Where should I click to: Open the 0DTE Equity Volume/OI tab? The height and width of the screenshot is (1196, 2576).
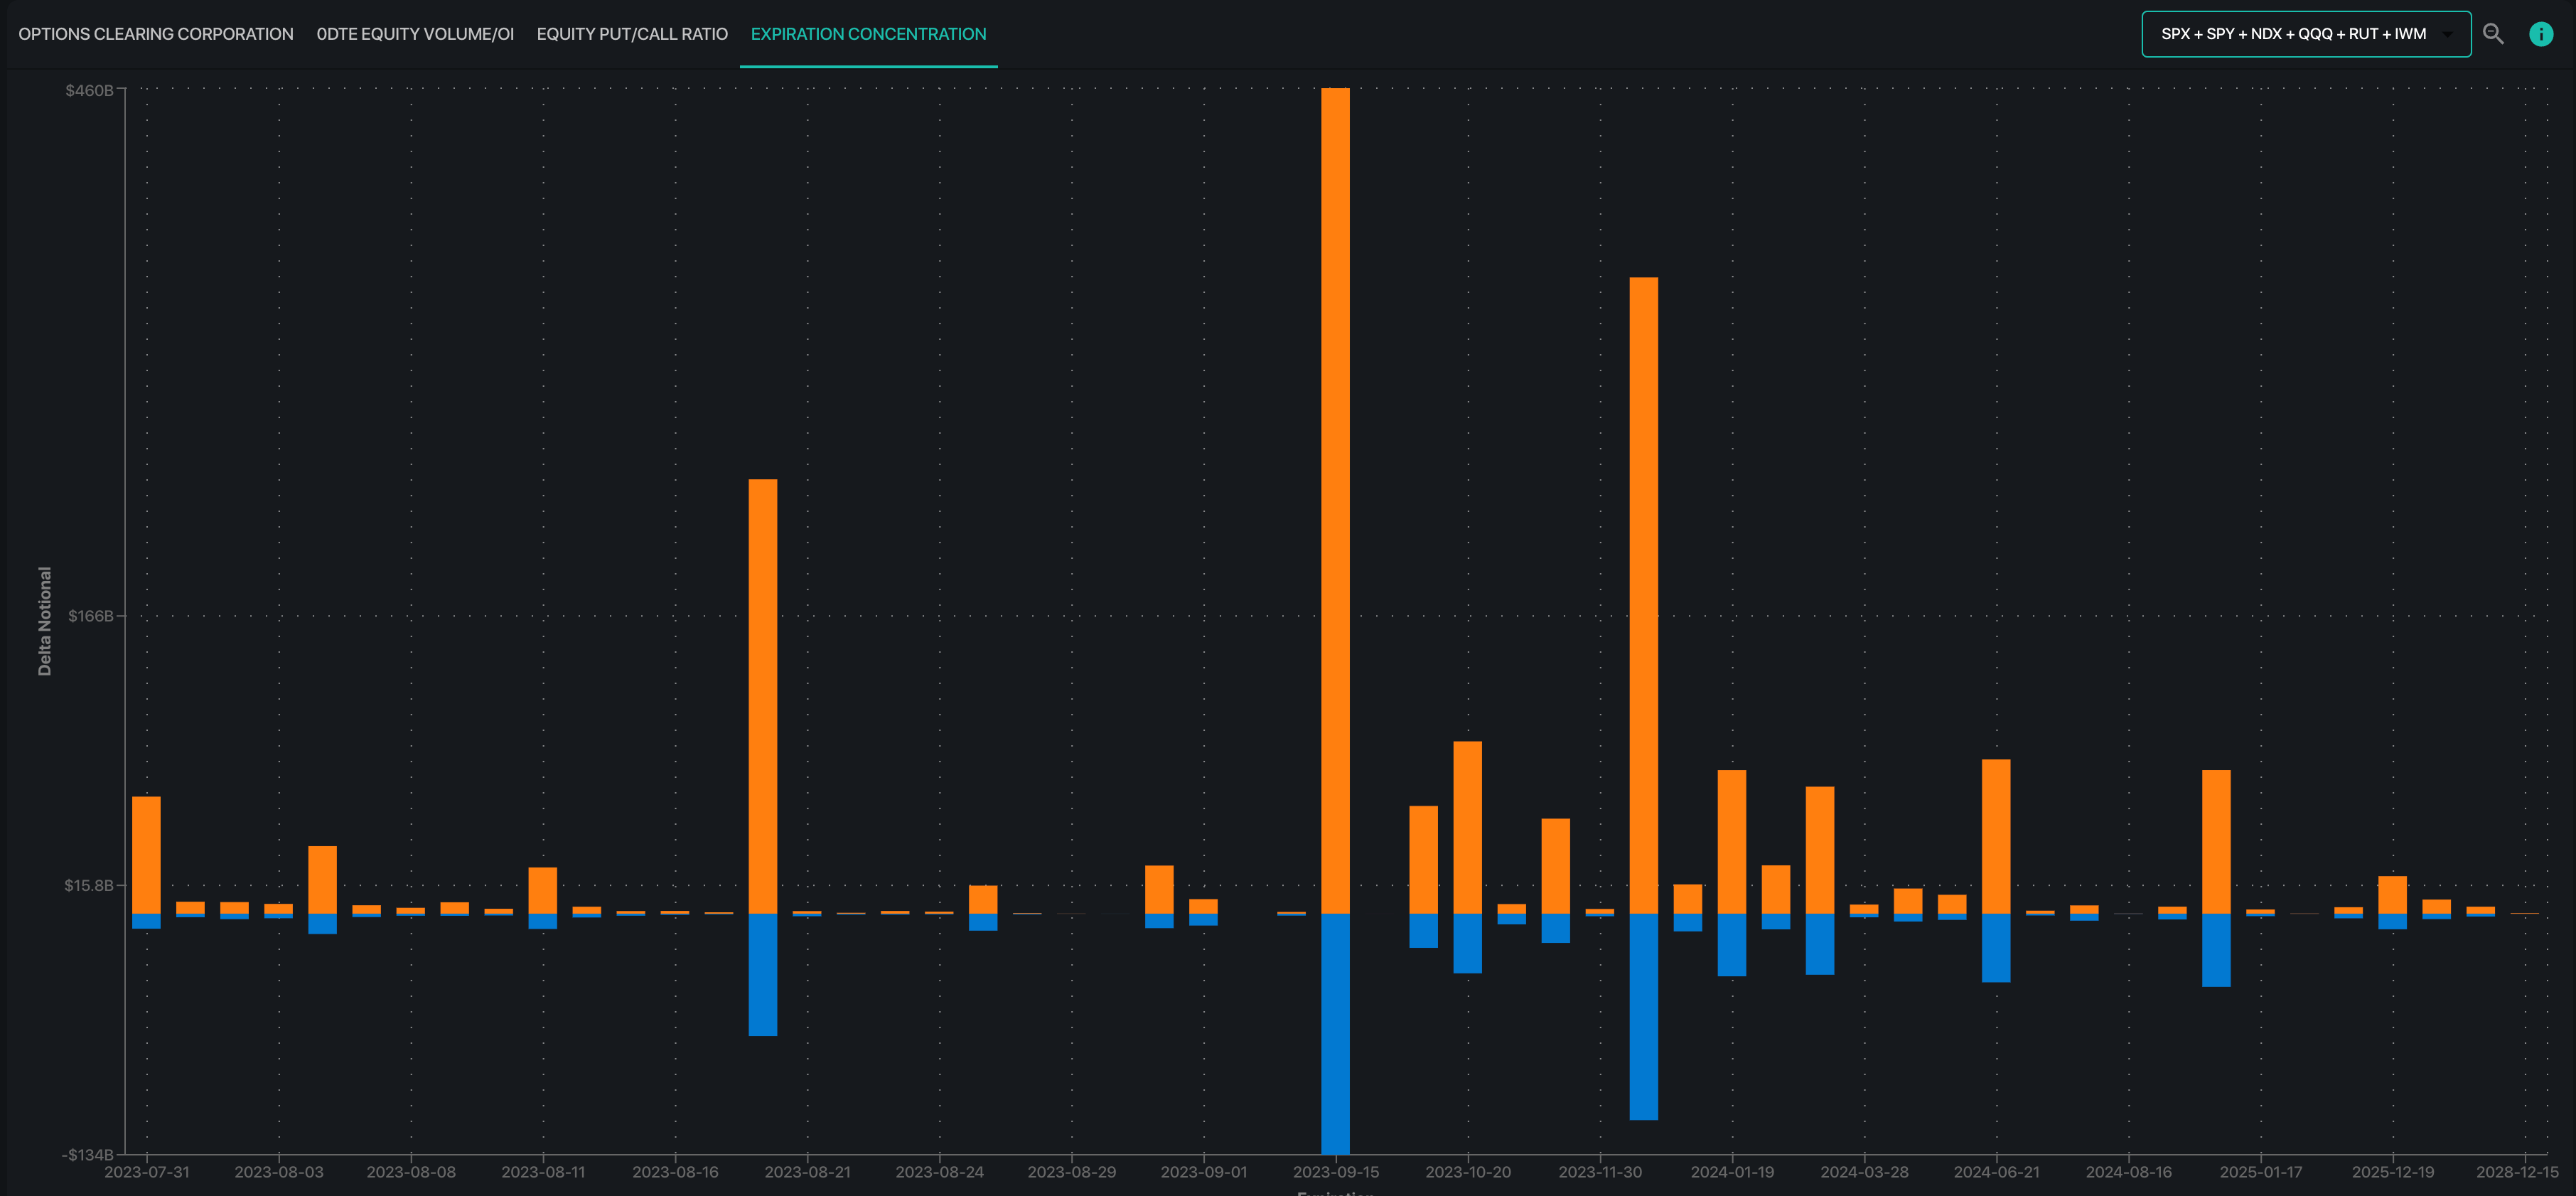coord(415,34)
